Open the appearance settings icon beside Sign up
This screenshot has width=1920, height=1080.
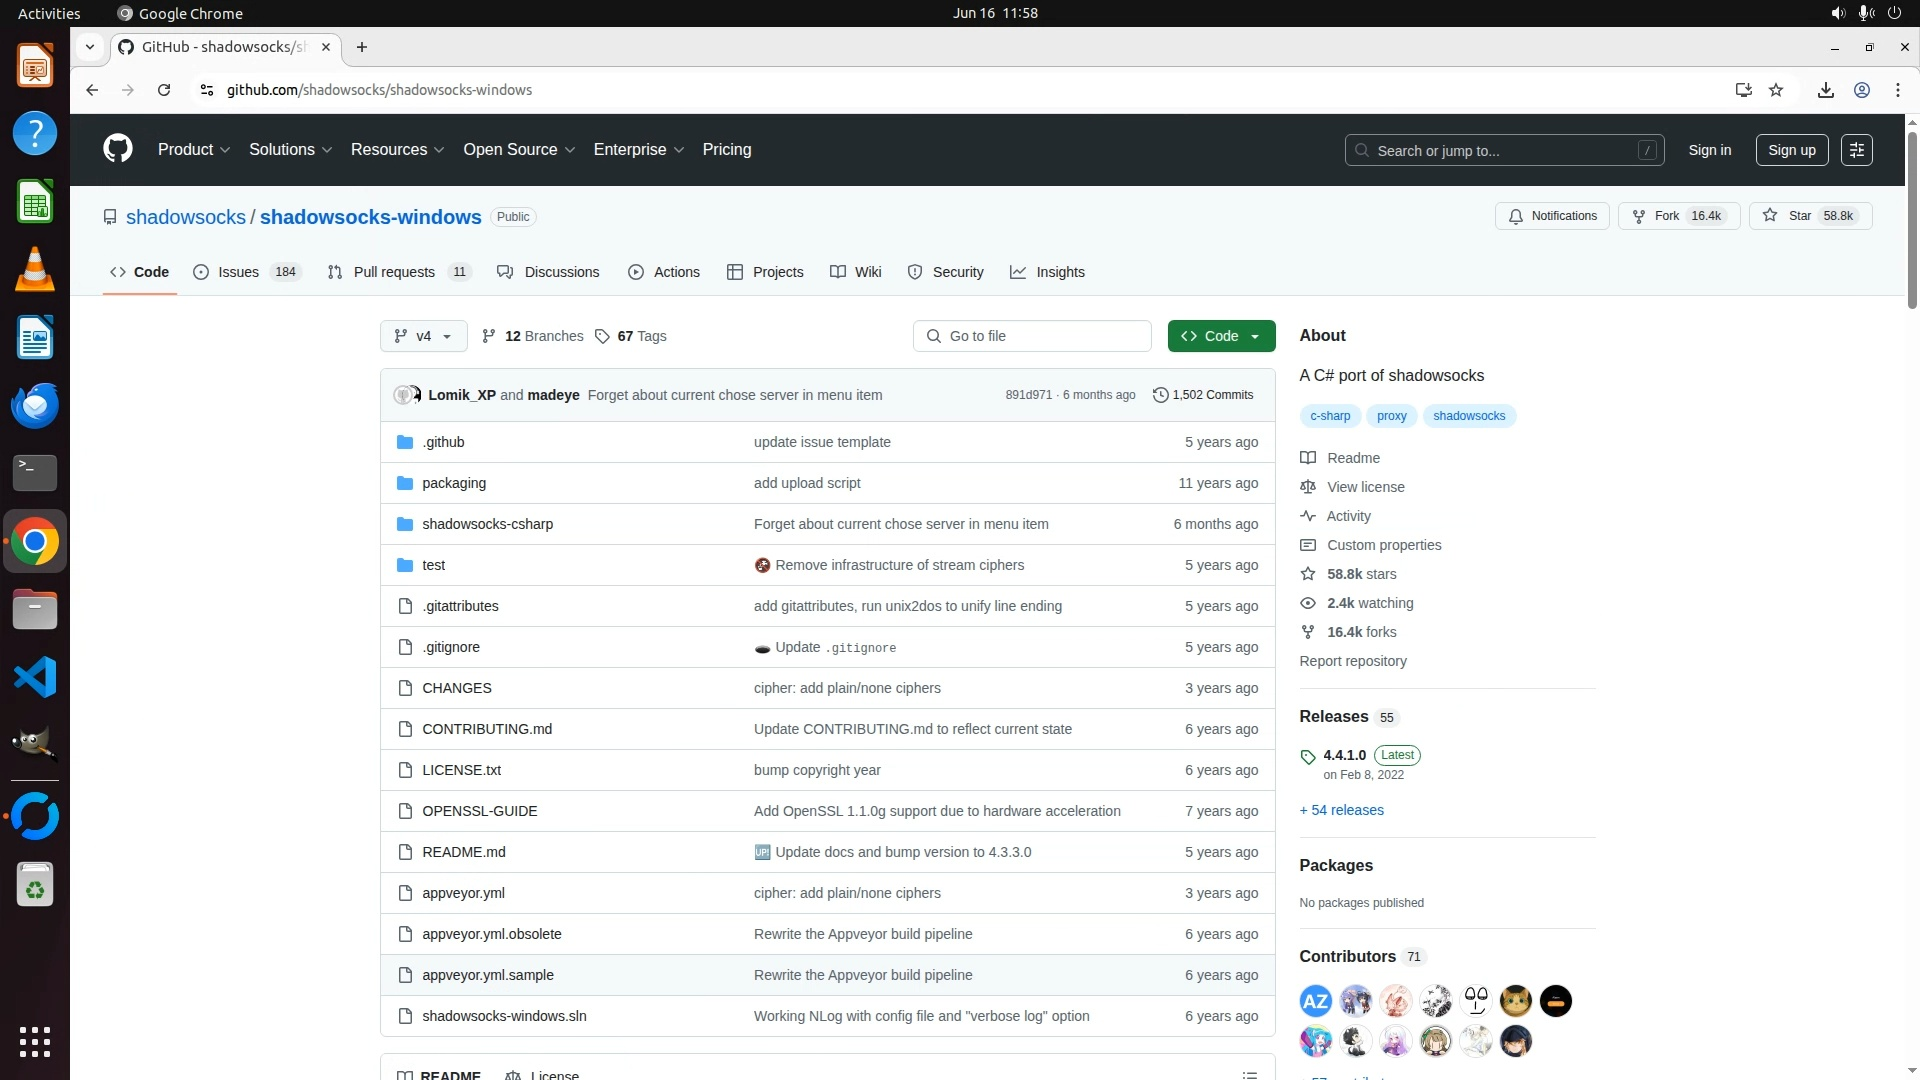1856,150
